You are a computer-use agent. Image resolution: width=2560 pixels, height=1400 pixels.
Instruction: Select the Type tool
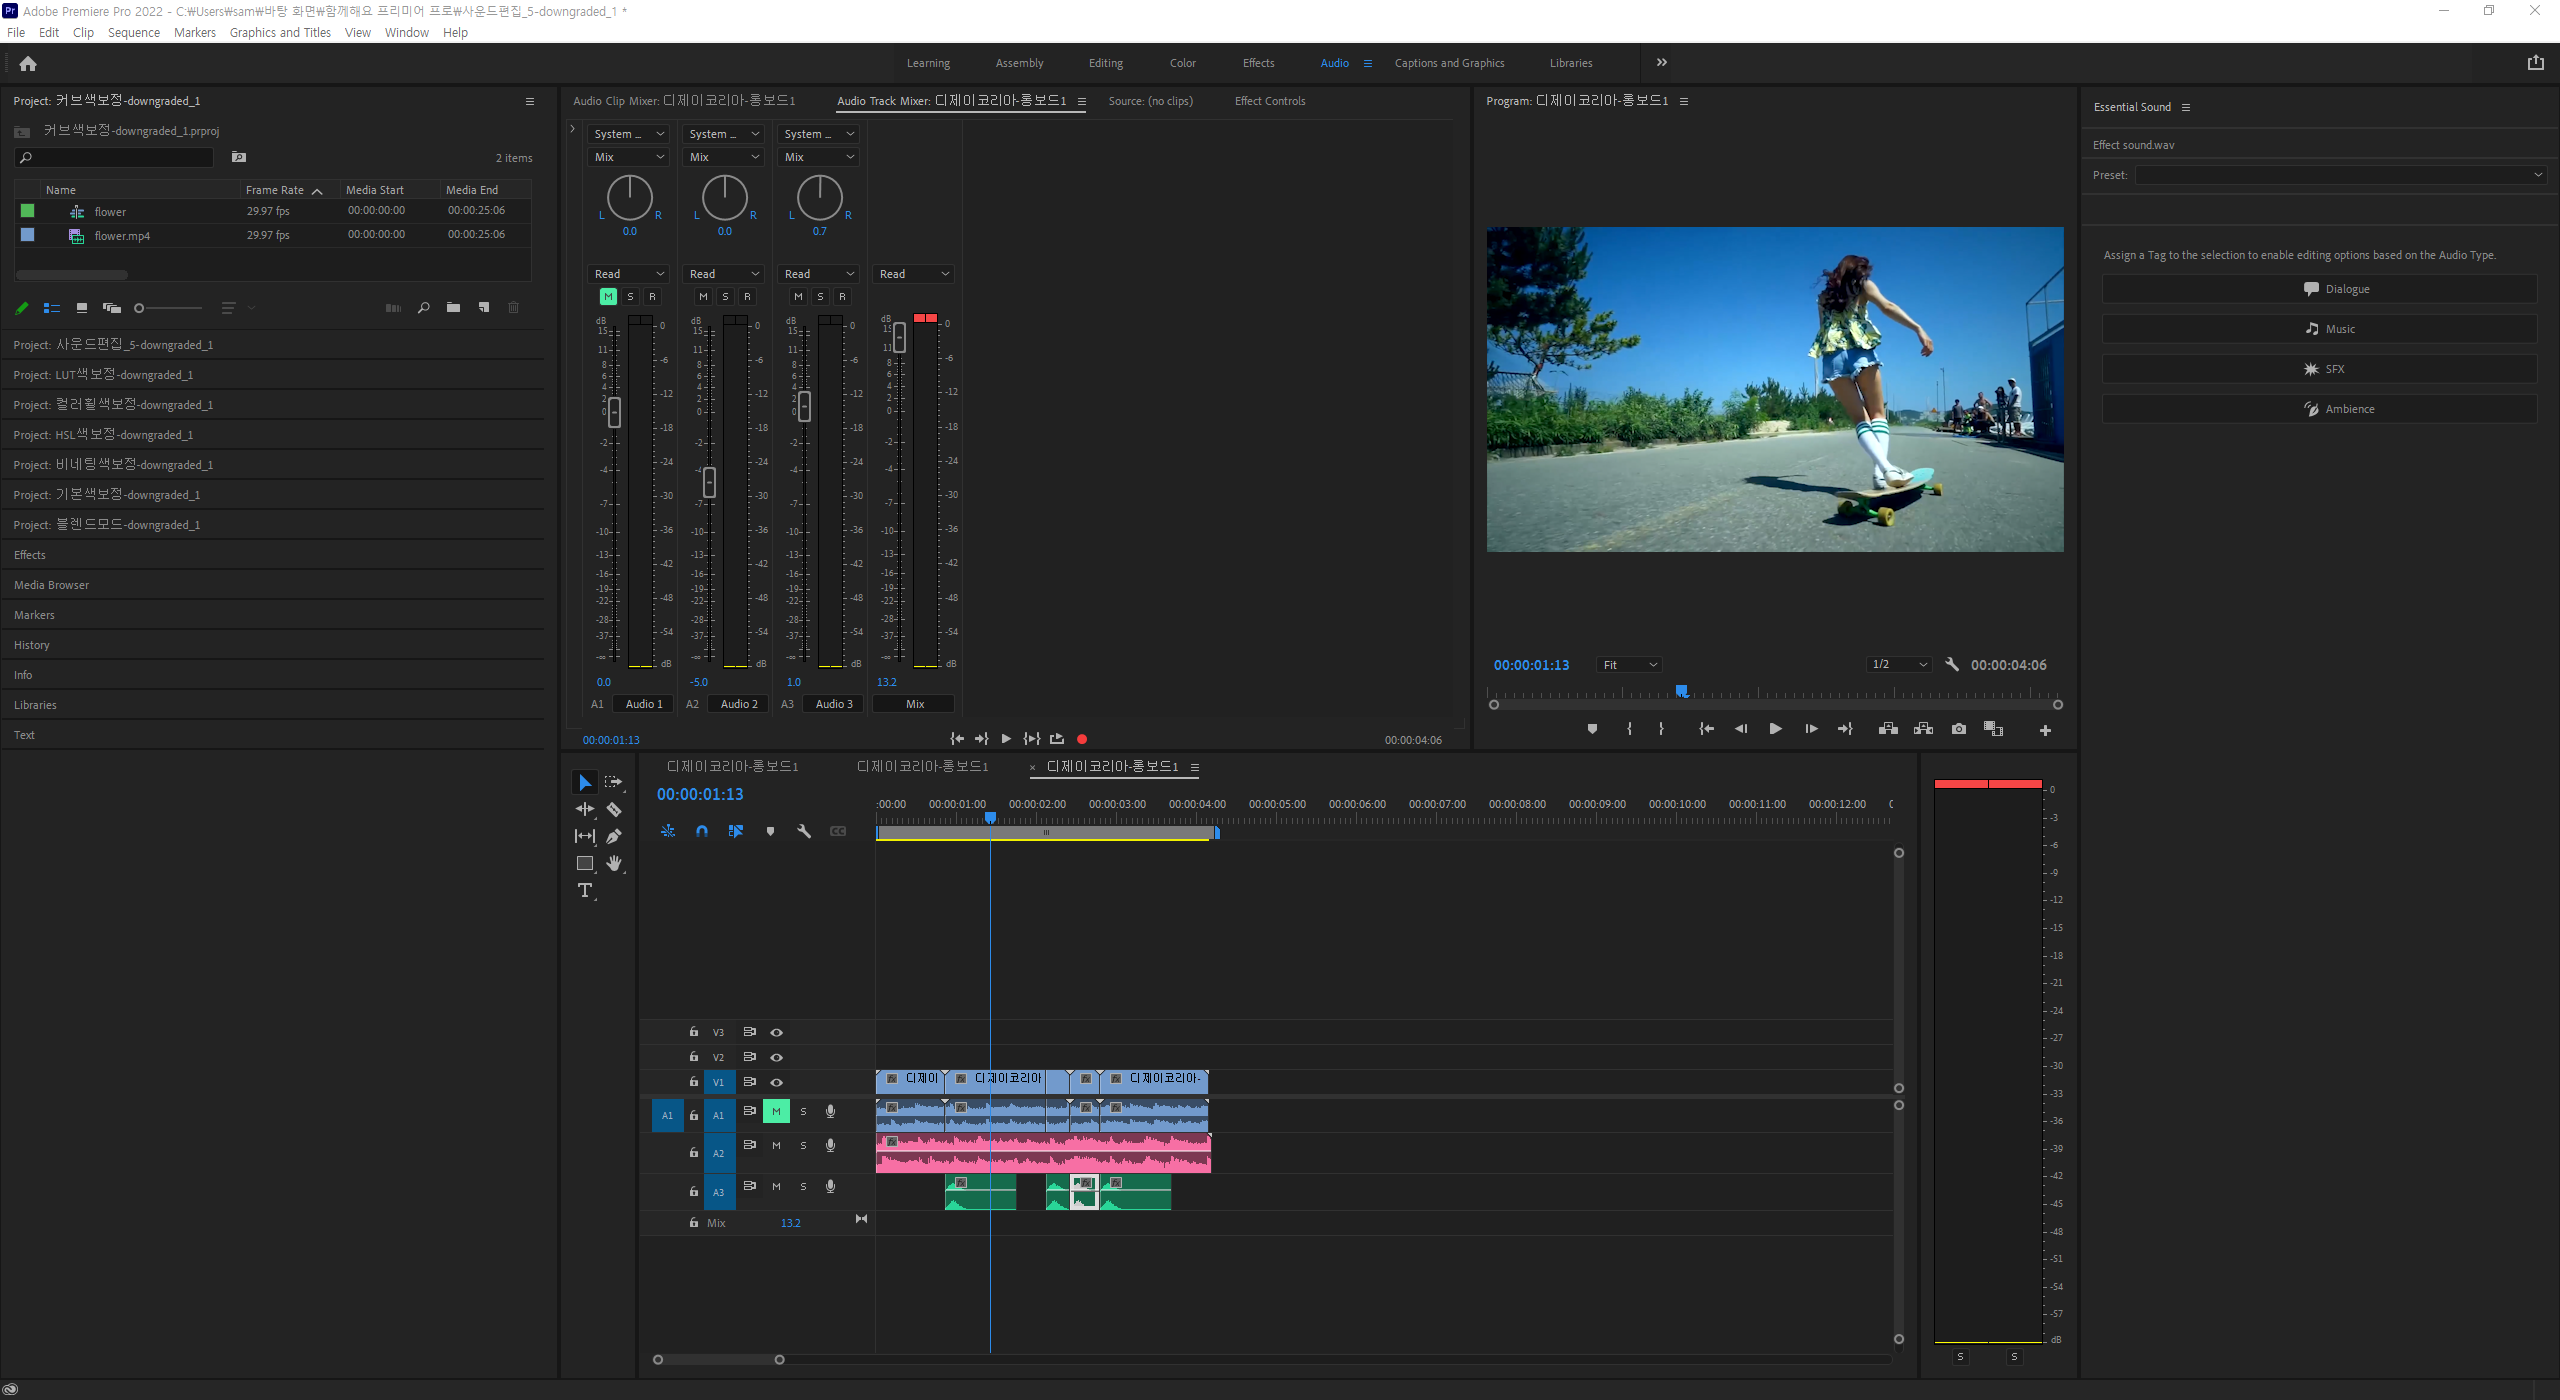tap(585, 890)
